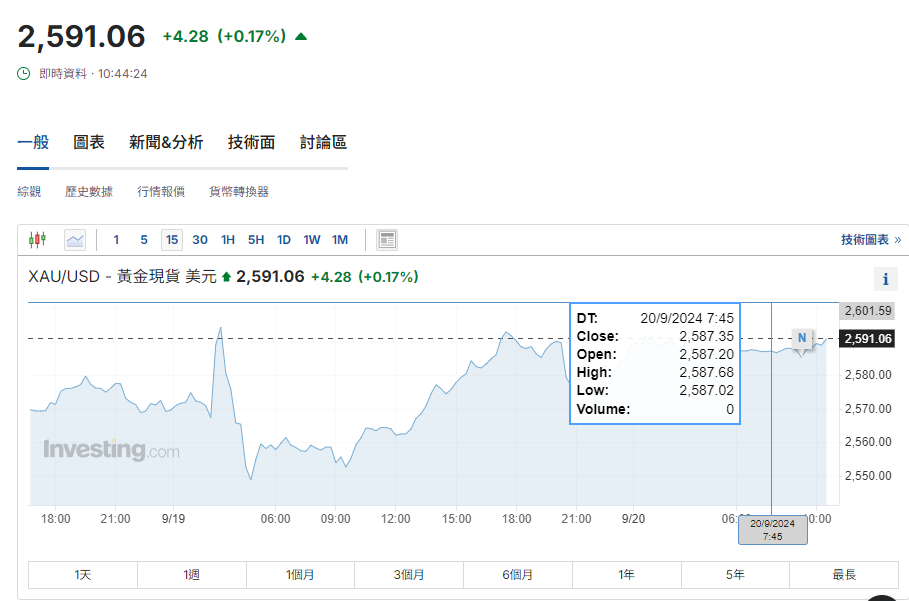Switch to area chart type icon
Viewport: 909px width, 601px height.
point(75,240)
